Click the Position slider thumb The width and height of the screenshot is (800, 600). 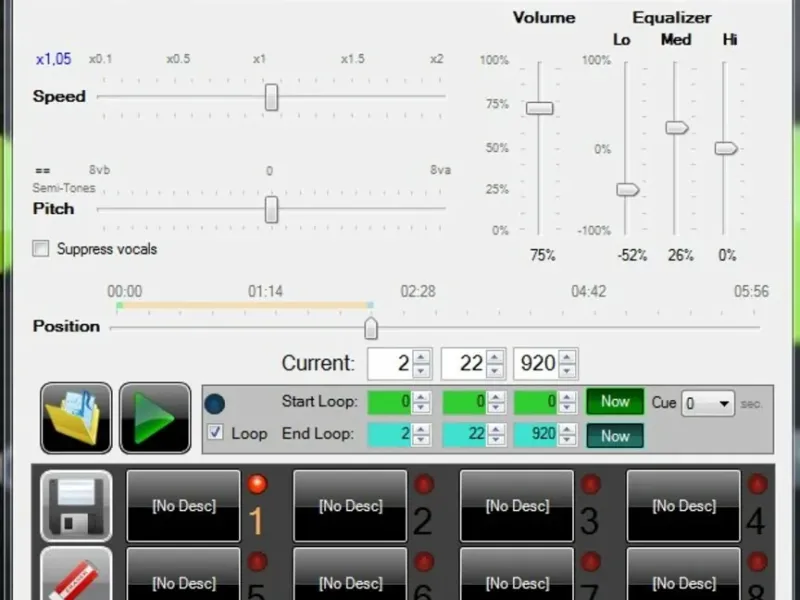click(371, 329)
